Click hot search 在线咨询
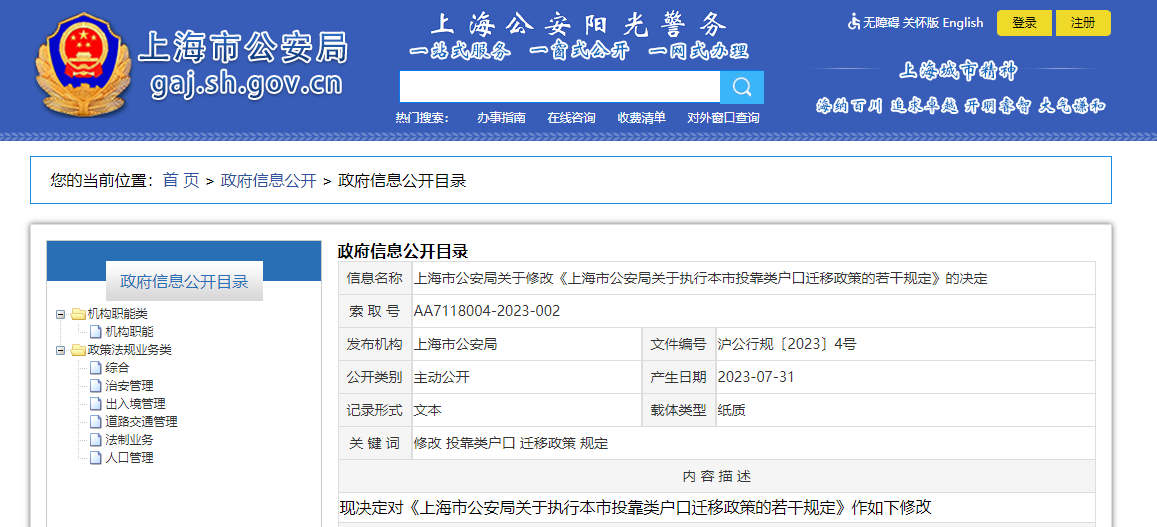1157x527 pixels. click(571, 117)
